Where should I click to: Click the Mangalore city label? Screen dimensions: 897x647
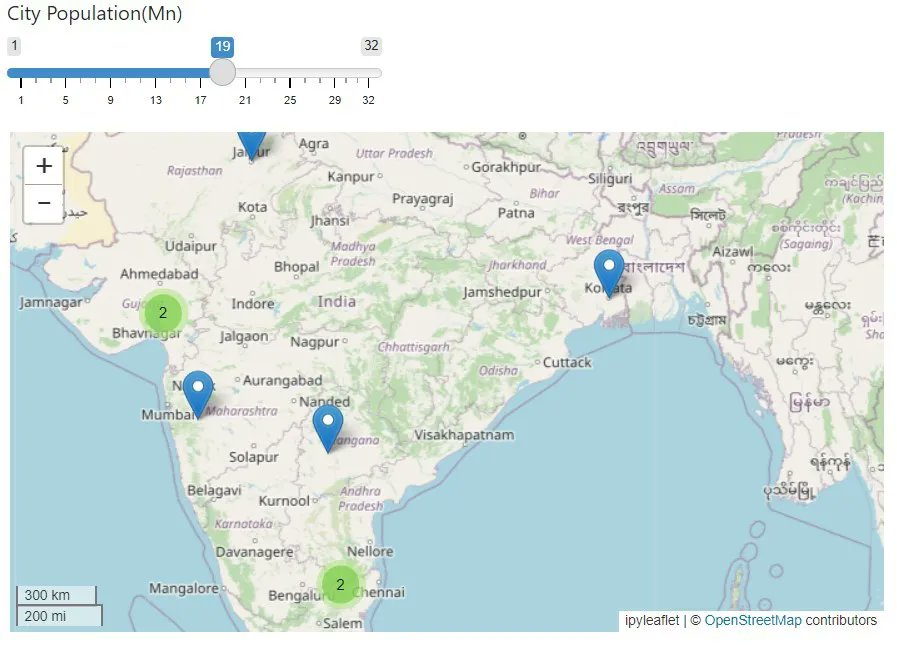[x=184, y=588]
